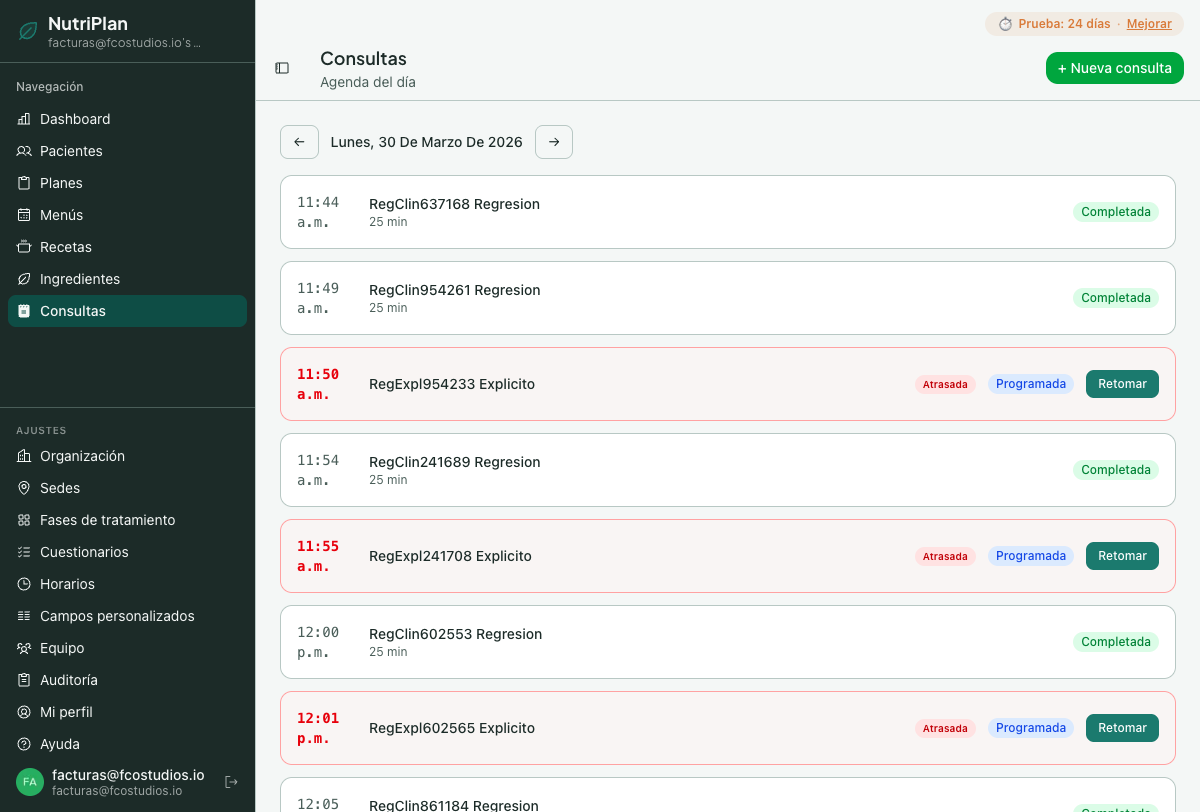This screenshot has height=812, width=1200.
Task: Click the Pacientes people icon
Action: point(24,151)
